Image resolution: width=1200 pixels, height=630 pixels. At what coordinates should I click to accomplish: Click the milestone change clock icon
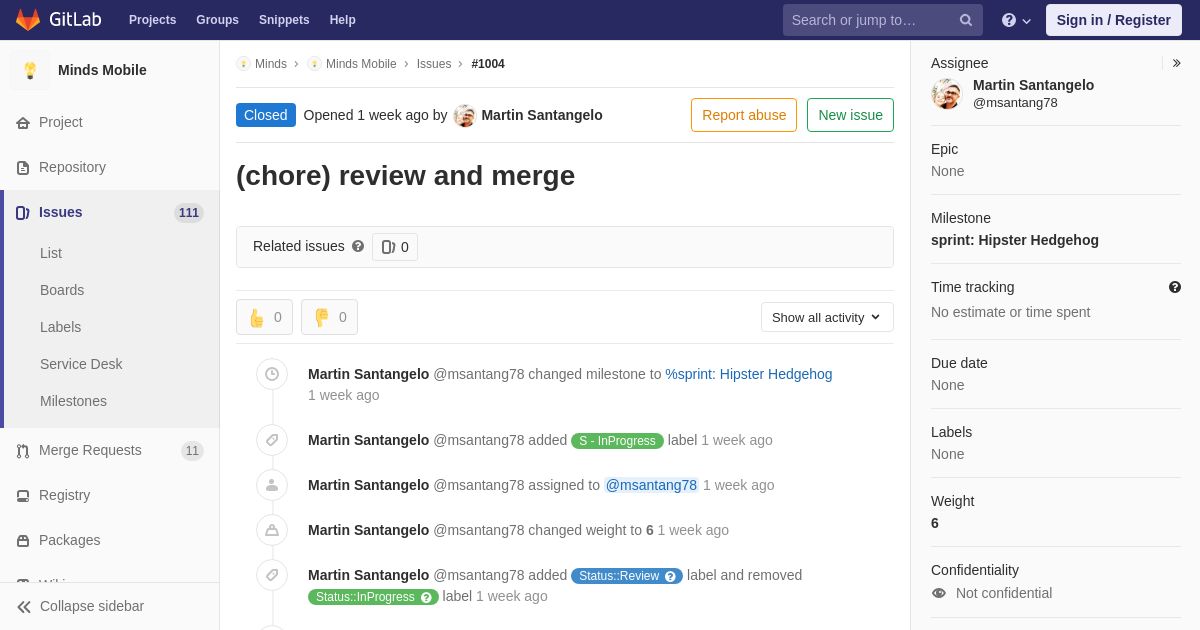click(x=272, y=374)
